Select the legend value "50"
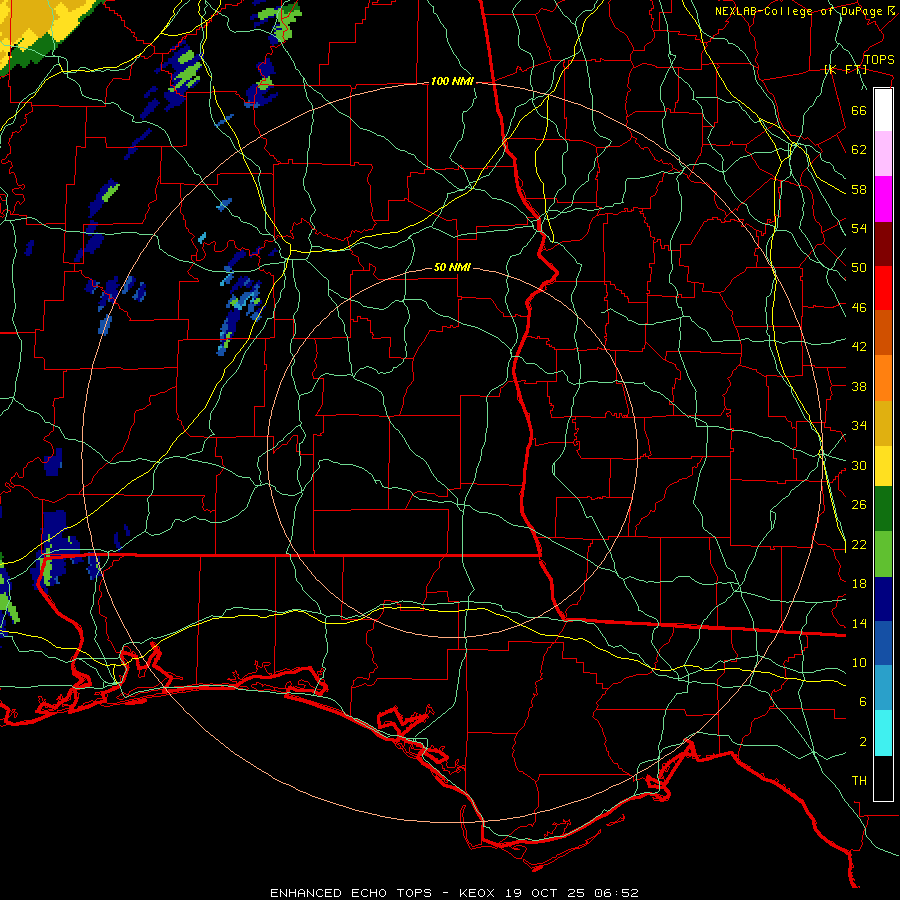The width and height of the screenshot is (900, 900). (859, 268)
